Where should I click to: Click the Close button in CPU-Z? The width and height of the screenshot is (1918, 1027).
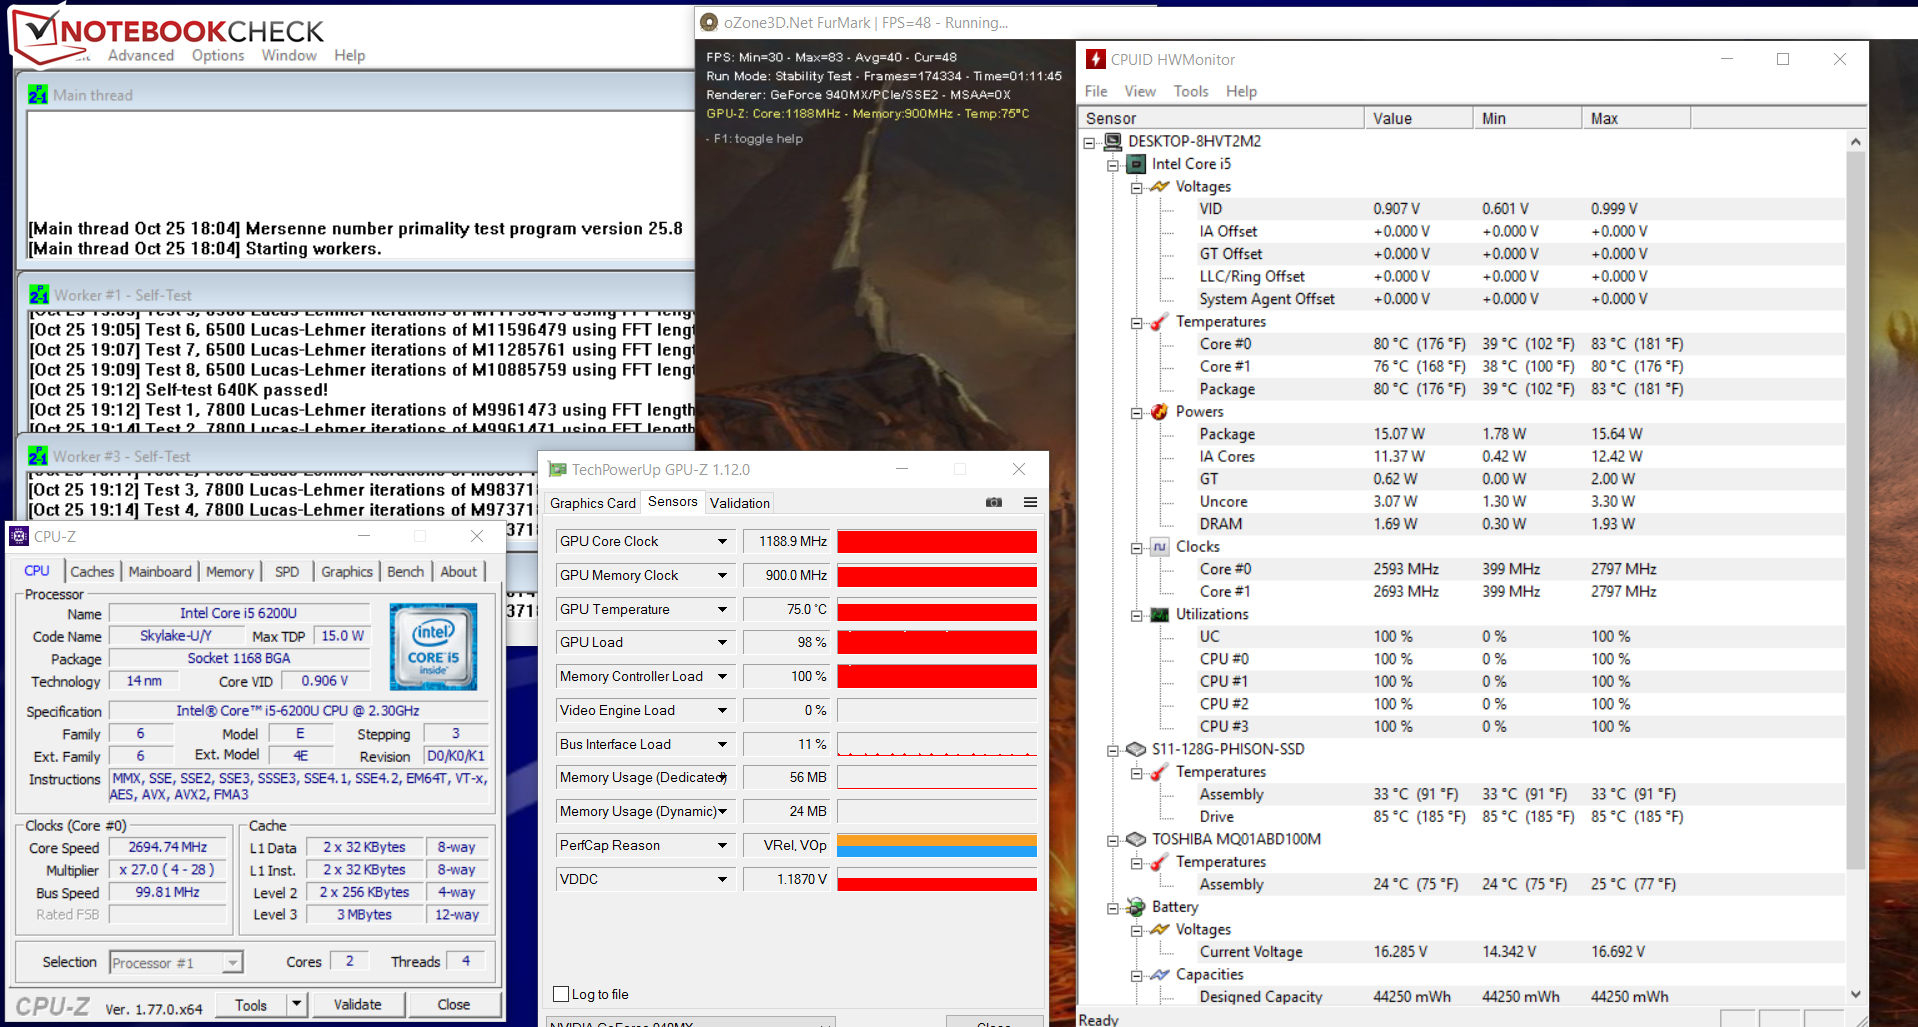453,1004
